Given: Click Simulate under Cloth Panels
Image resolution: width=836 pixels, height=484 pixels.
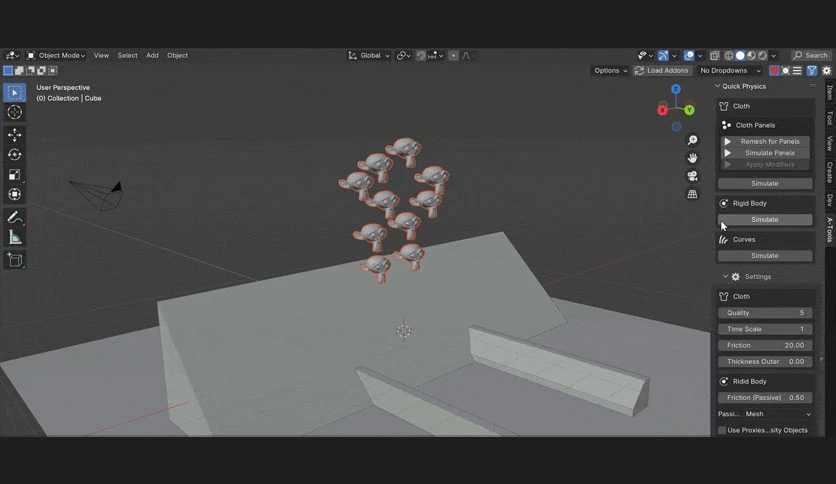Looking at the screenshot, I should pos(765,183).
